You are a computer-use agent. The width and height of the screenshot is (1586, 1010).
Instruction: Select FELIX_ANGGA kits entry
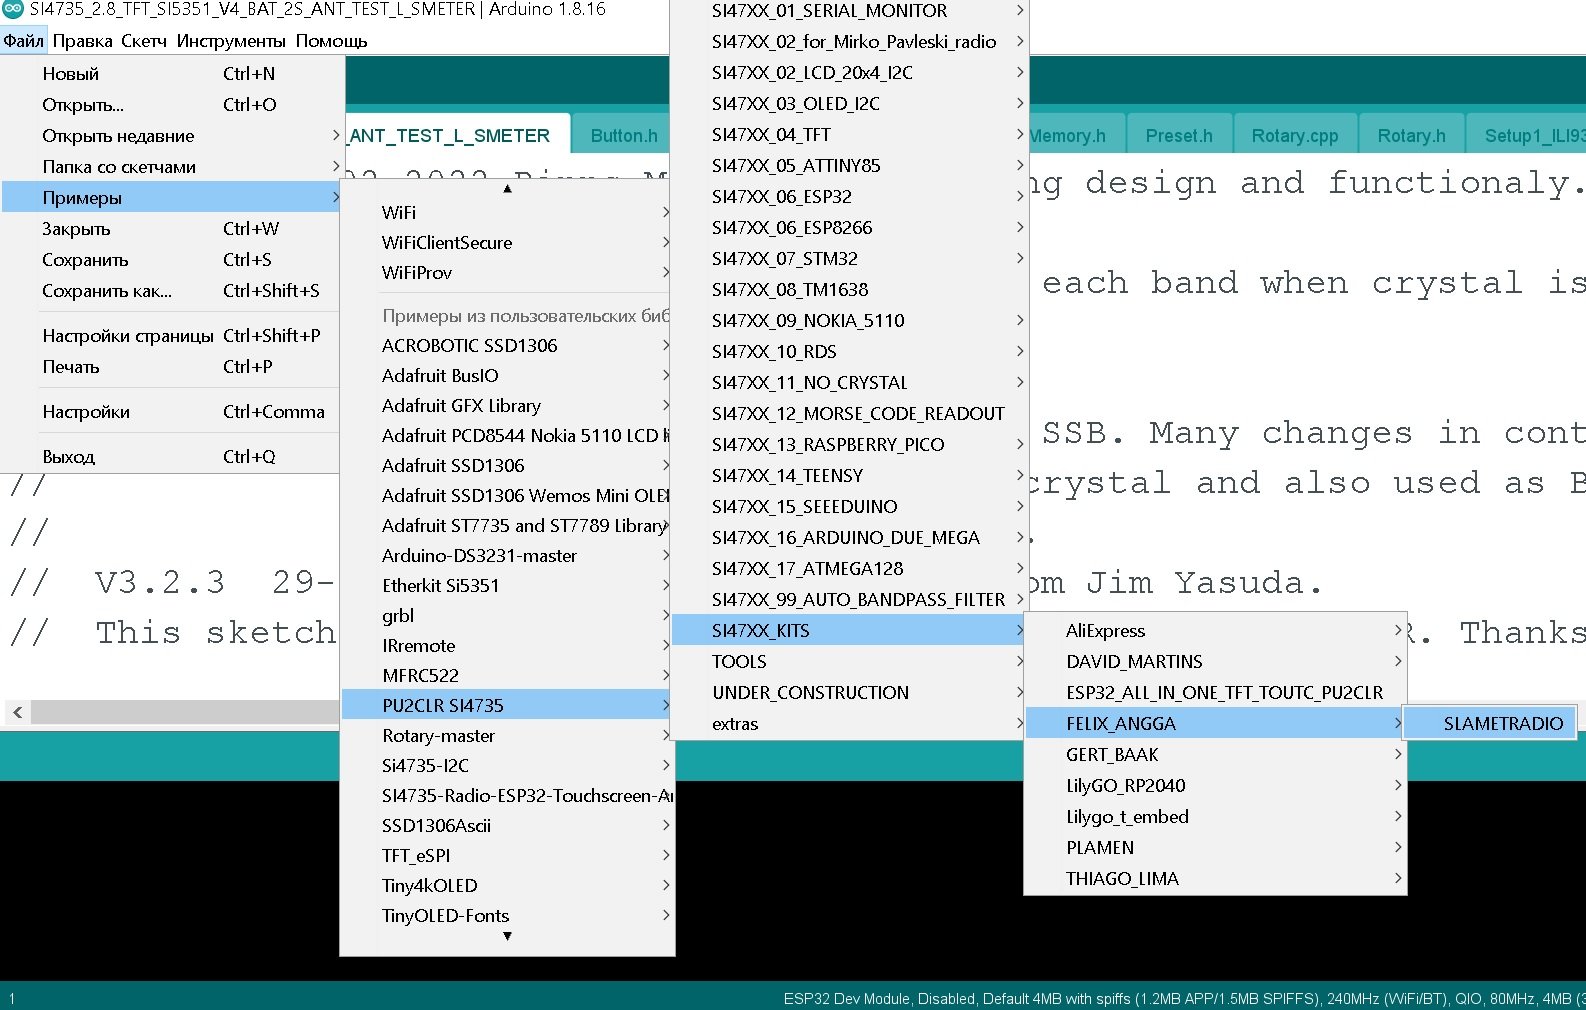pyautogui.click(x=1216, y=723)
